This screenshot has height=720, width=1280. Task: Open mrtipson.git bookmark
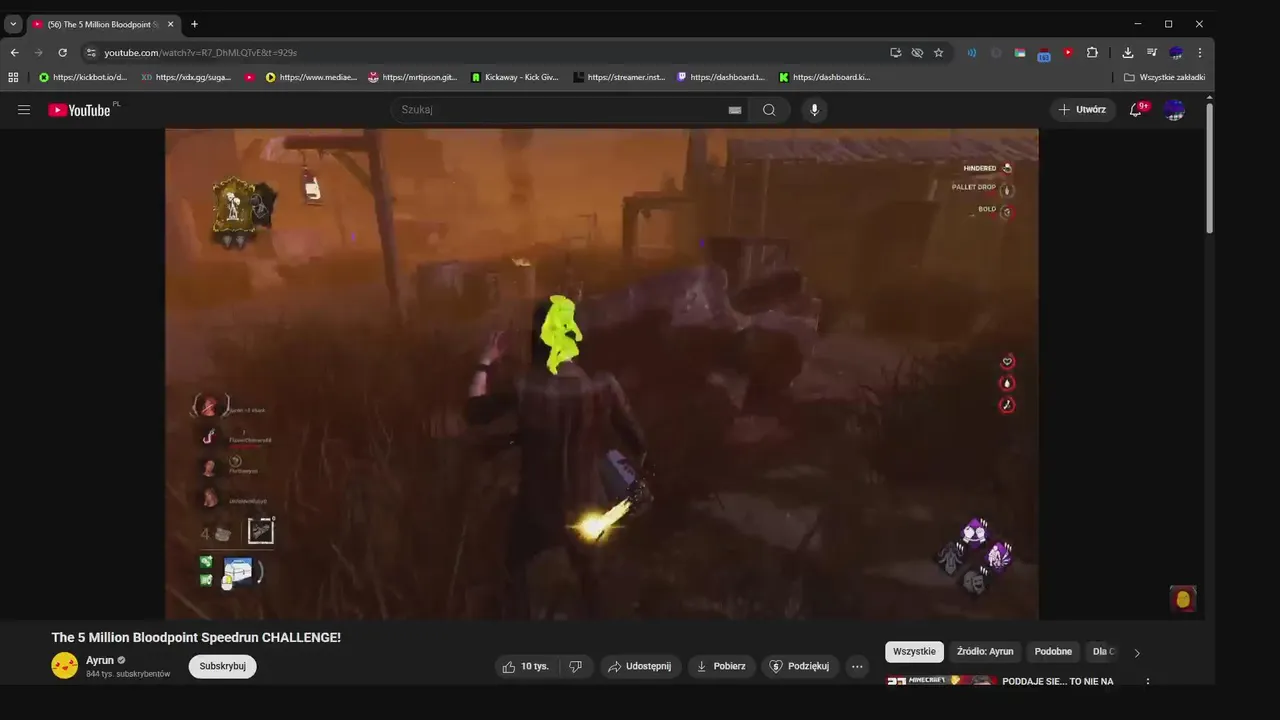[413, 77]
